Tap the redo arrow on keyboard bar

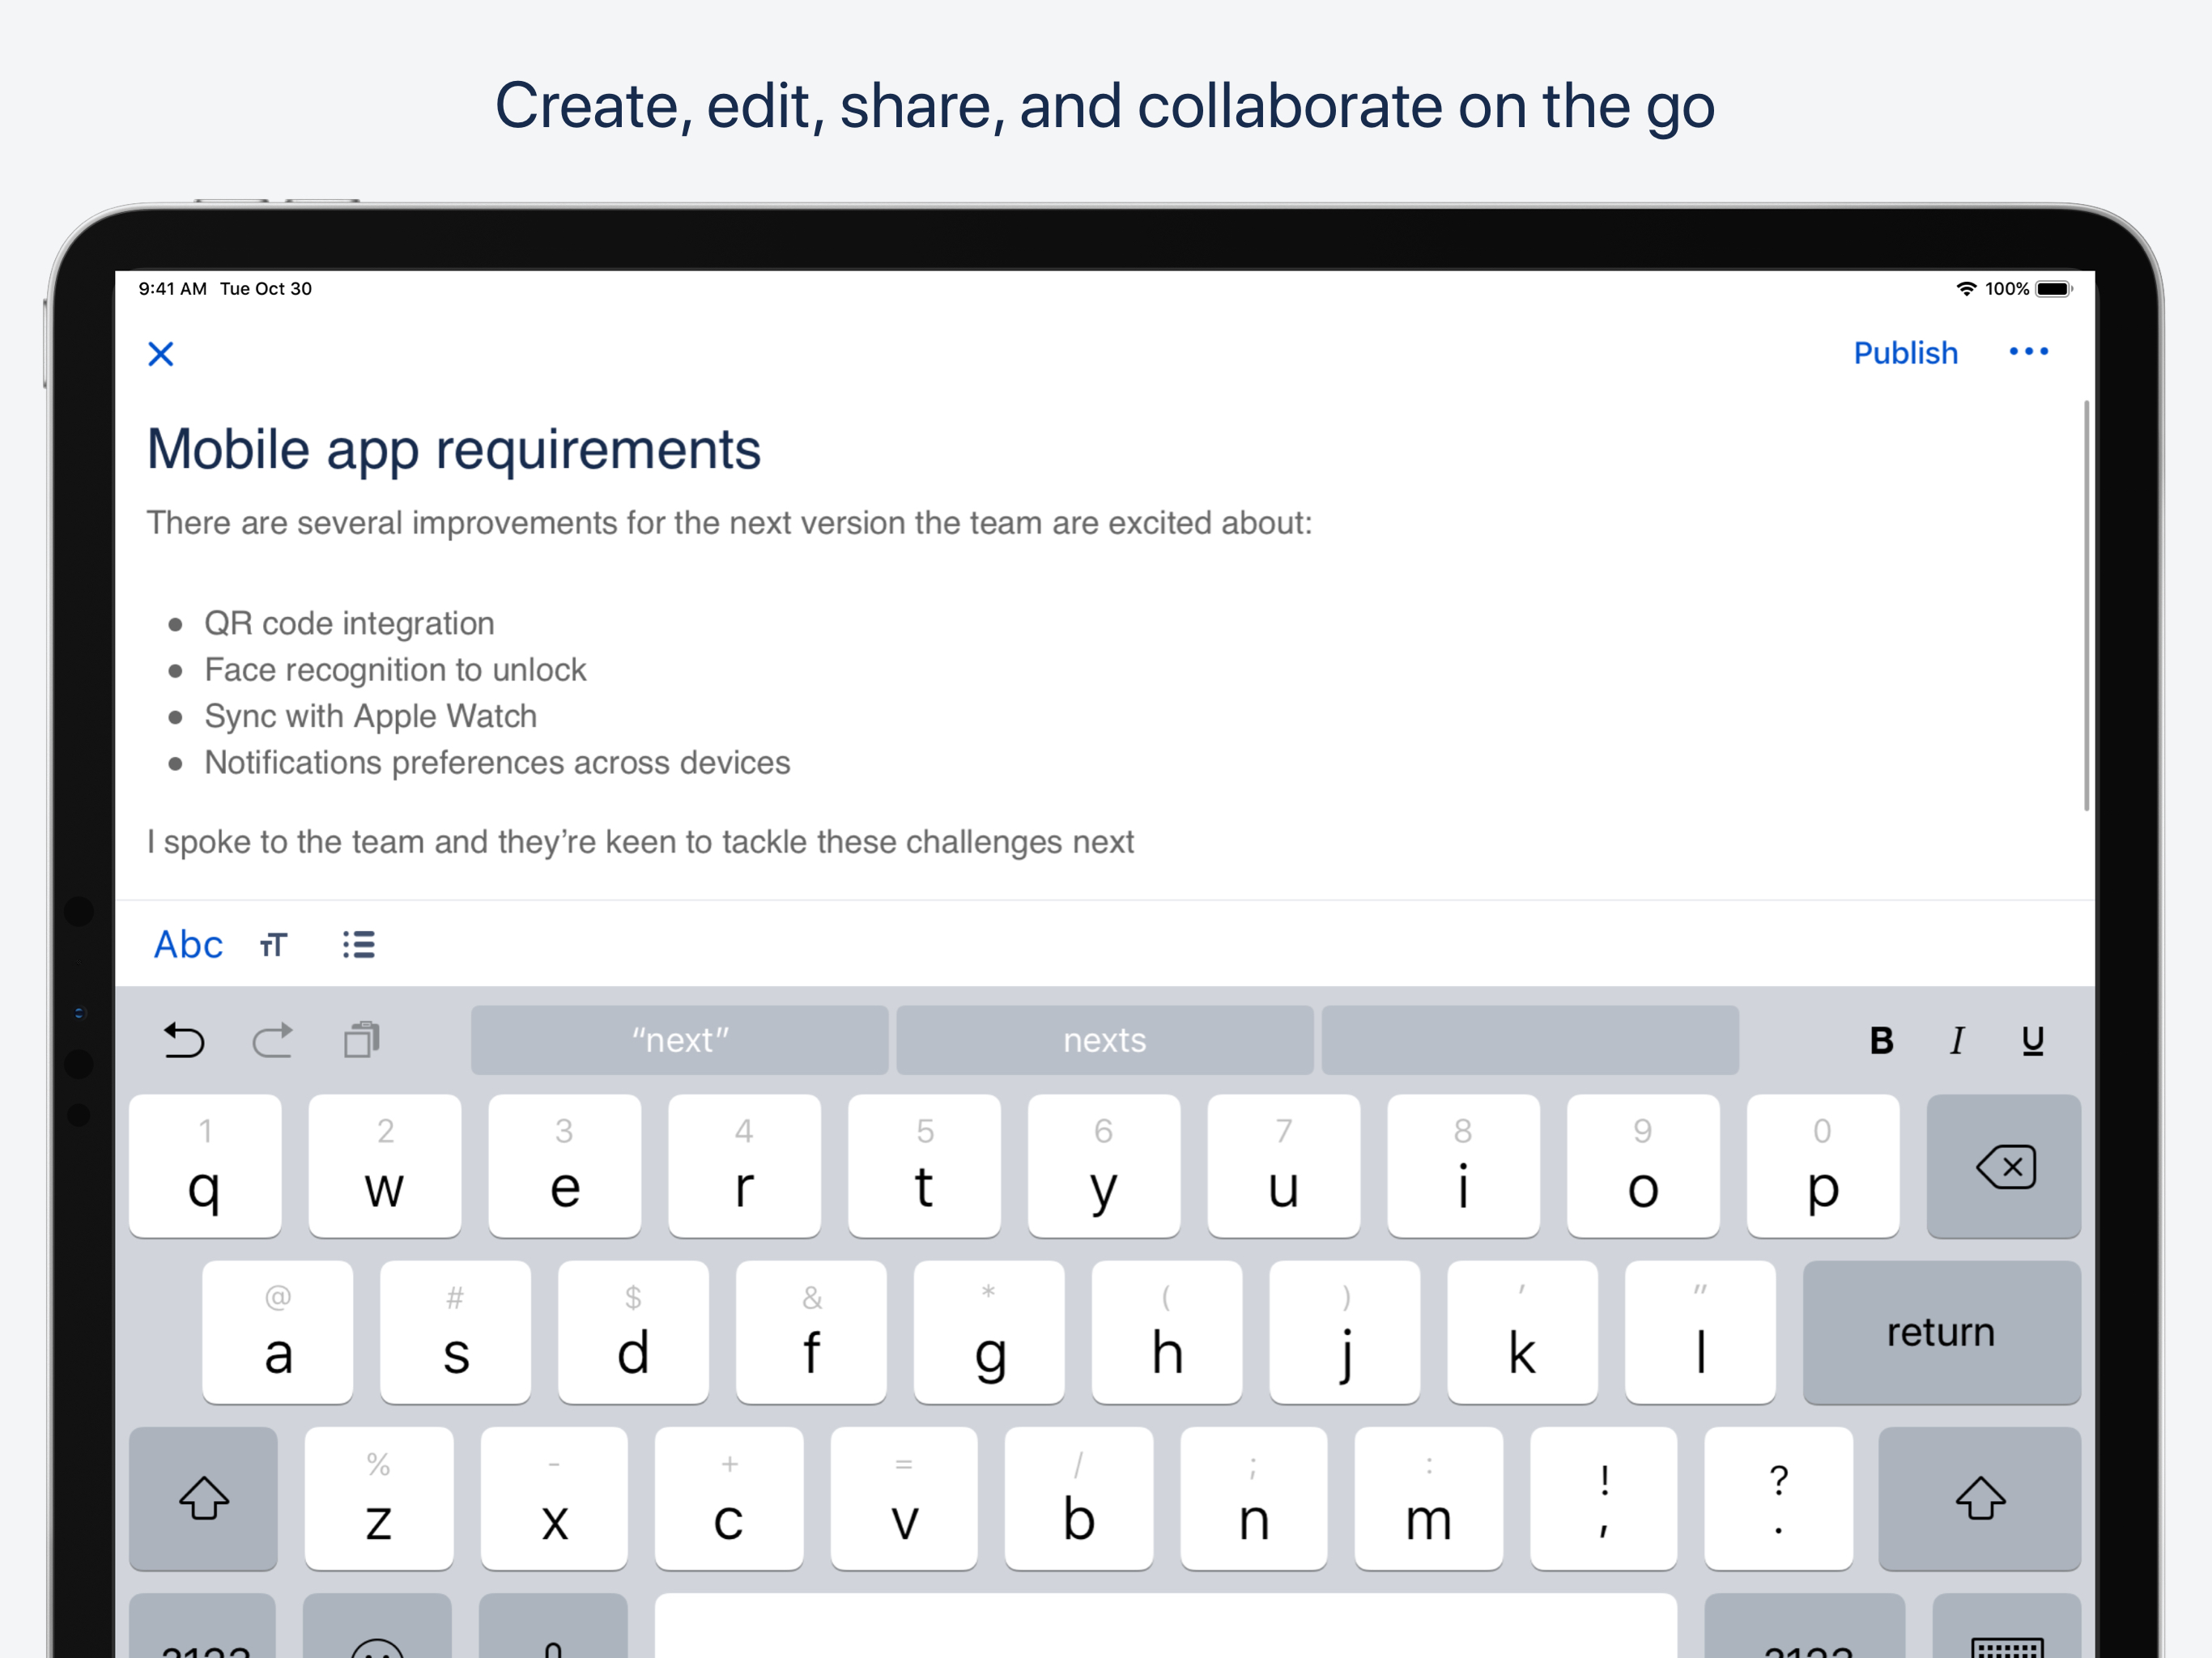(x=272, y=1040)
